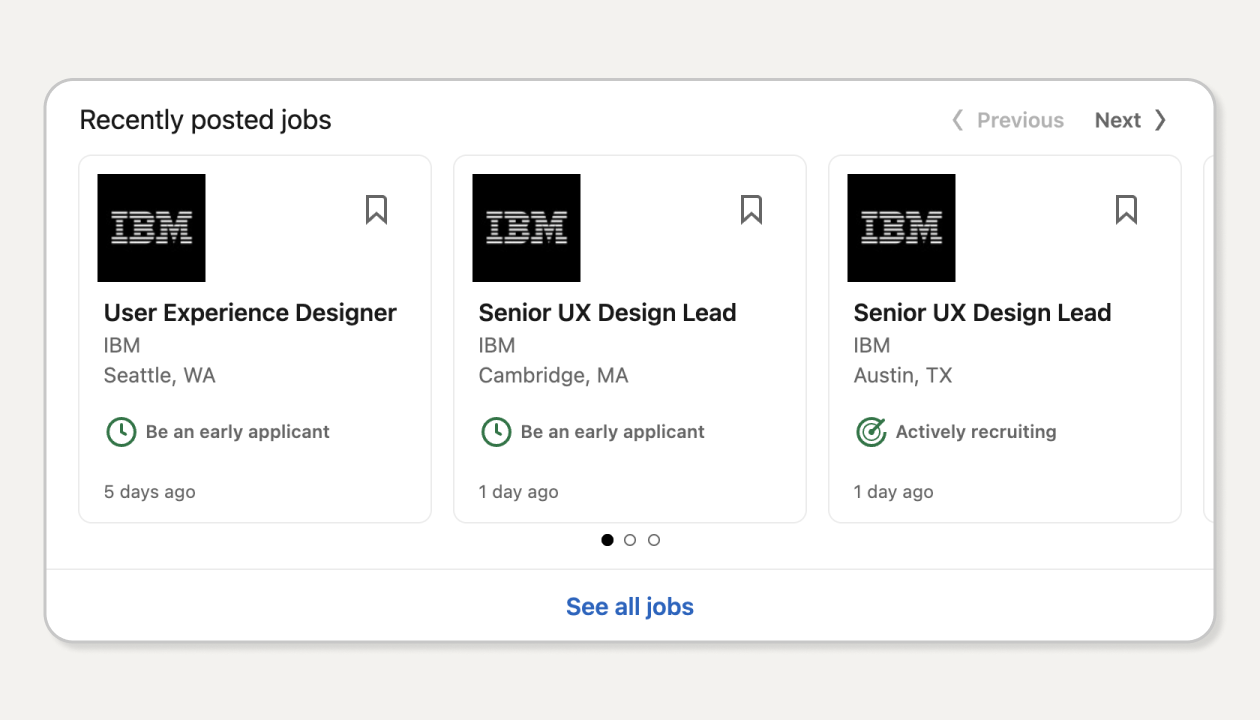Select the second carousel page dot

(x=630, y=540)
